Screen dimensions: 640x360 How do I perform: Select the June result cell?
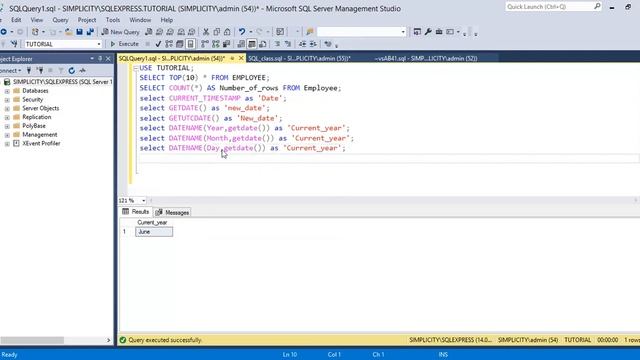[x=154, y=232]
